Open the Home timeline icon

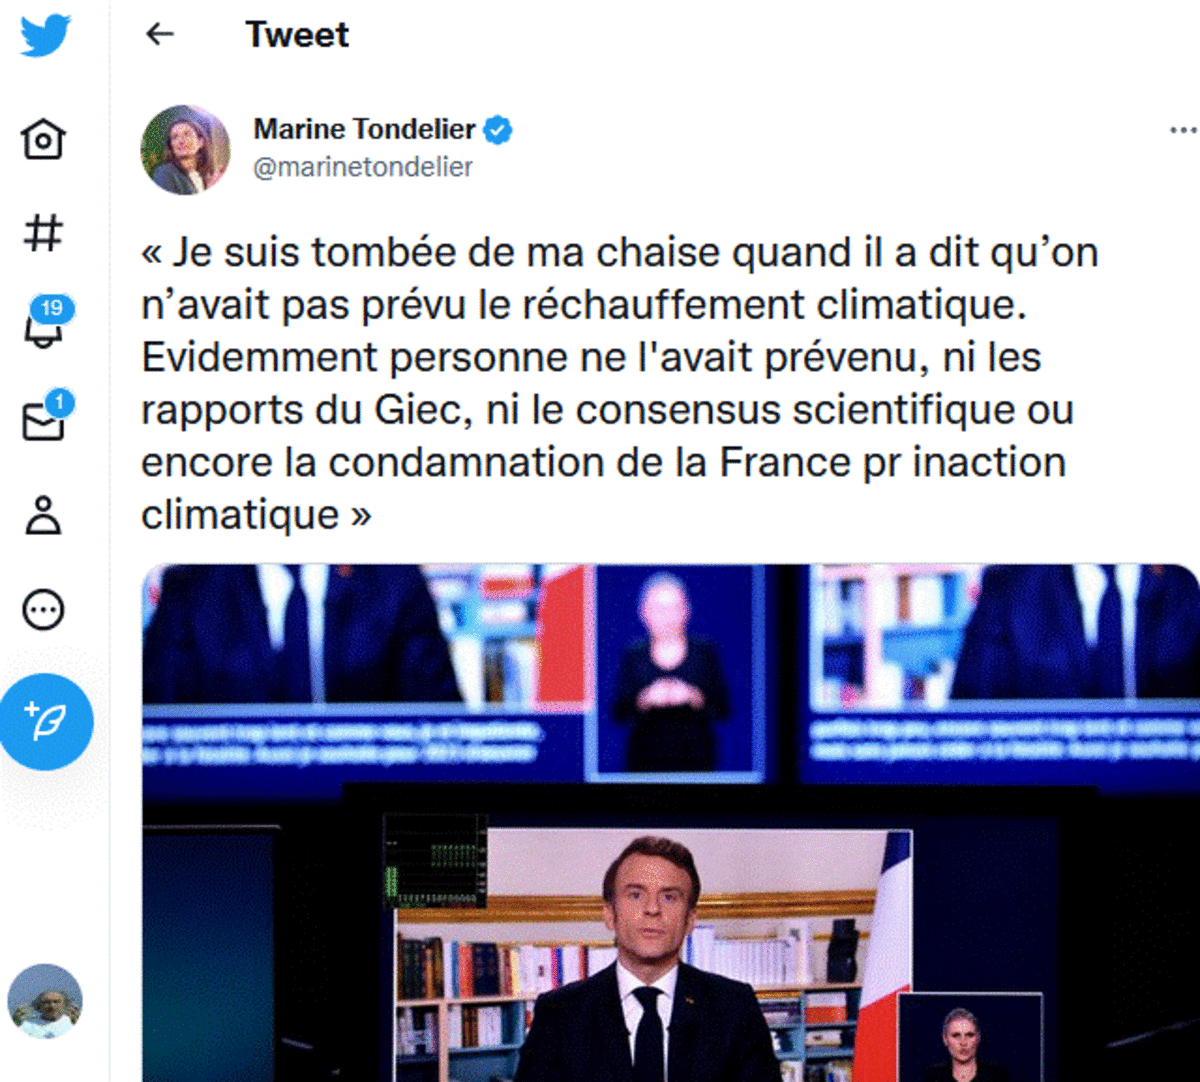43,138
